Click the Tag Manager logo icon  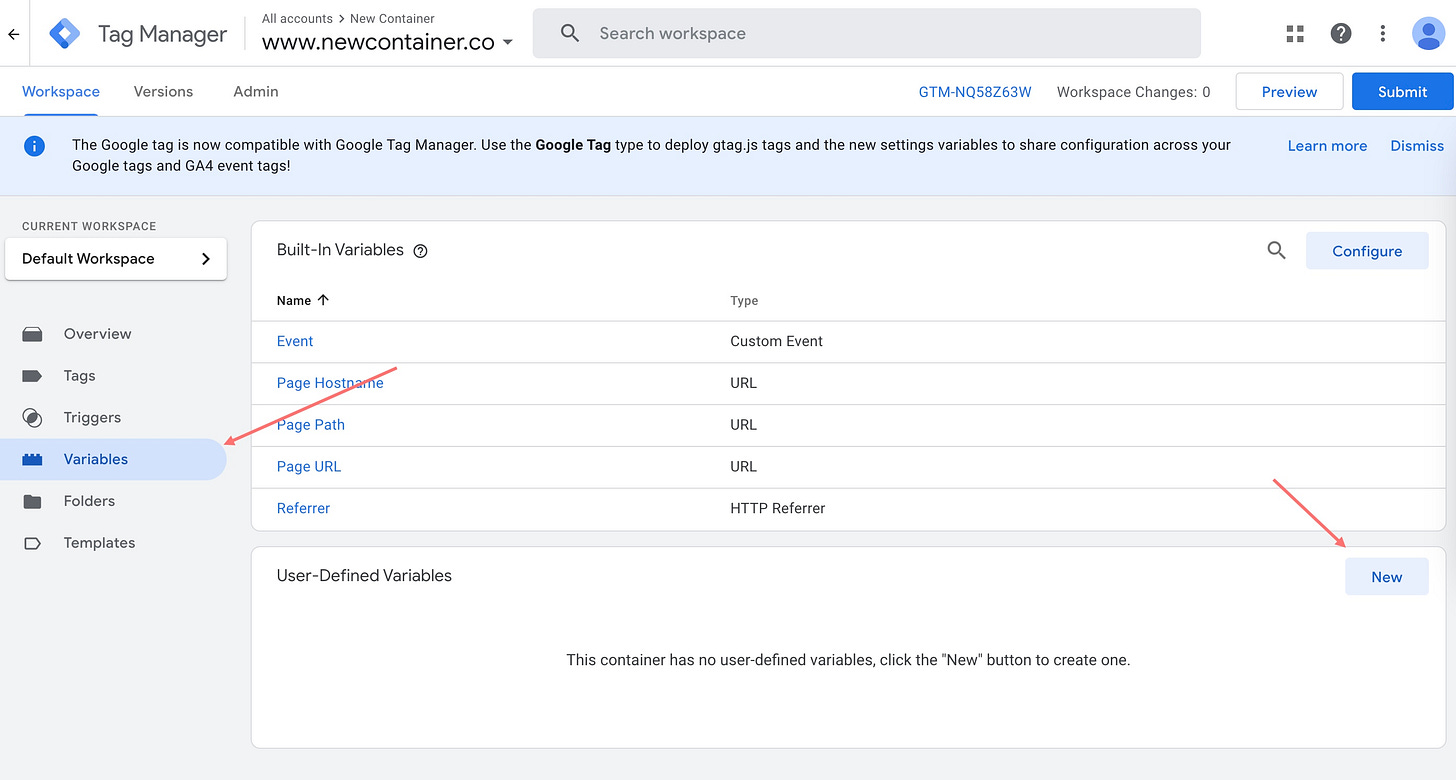point(65,34)
